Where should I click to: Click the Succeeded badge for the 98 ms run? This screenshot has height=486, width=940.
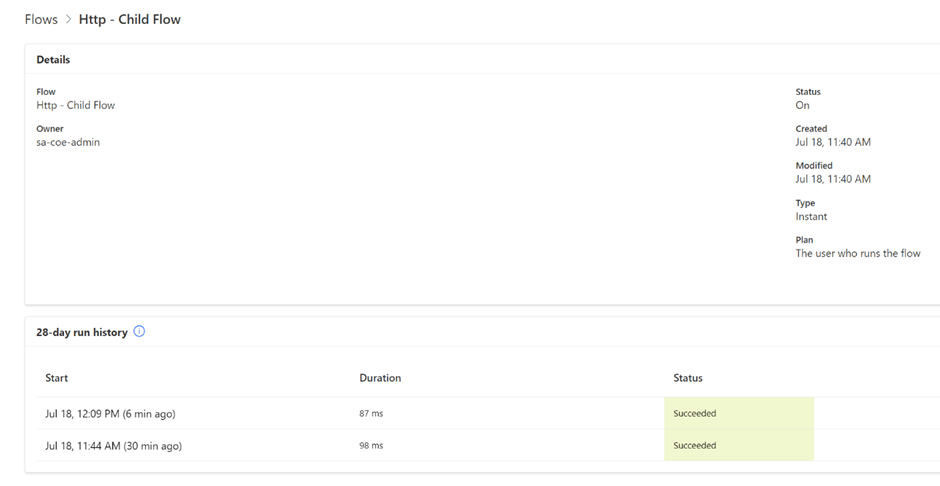point(695,445)
